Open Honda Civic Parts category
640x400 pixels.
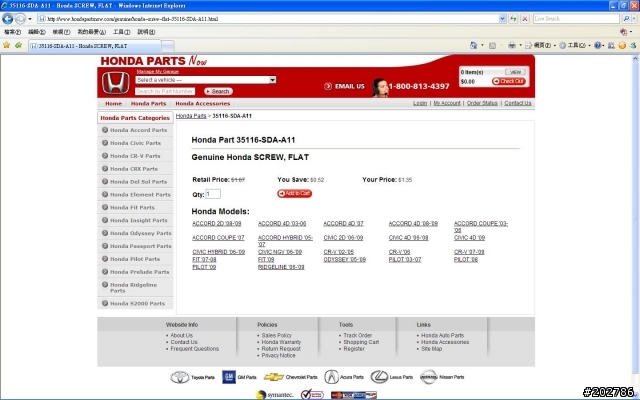(135, 143)
